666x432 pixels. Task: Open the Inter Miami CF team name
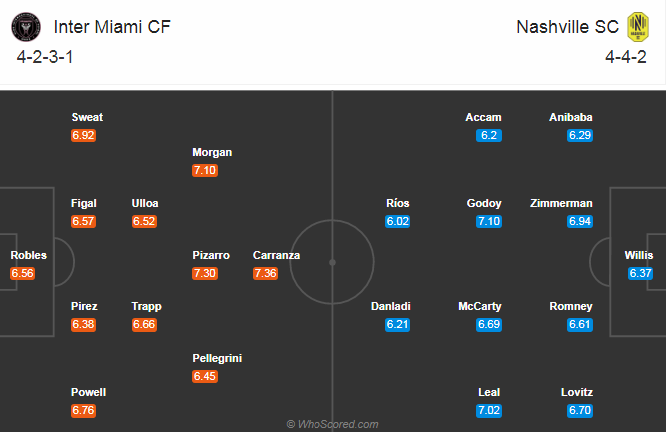coord(111,26)
